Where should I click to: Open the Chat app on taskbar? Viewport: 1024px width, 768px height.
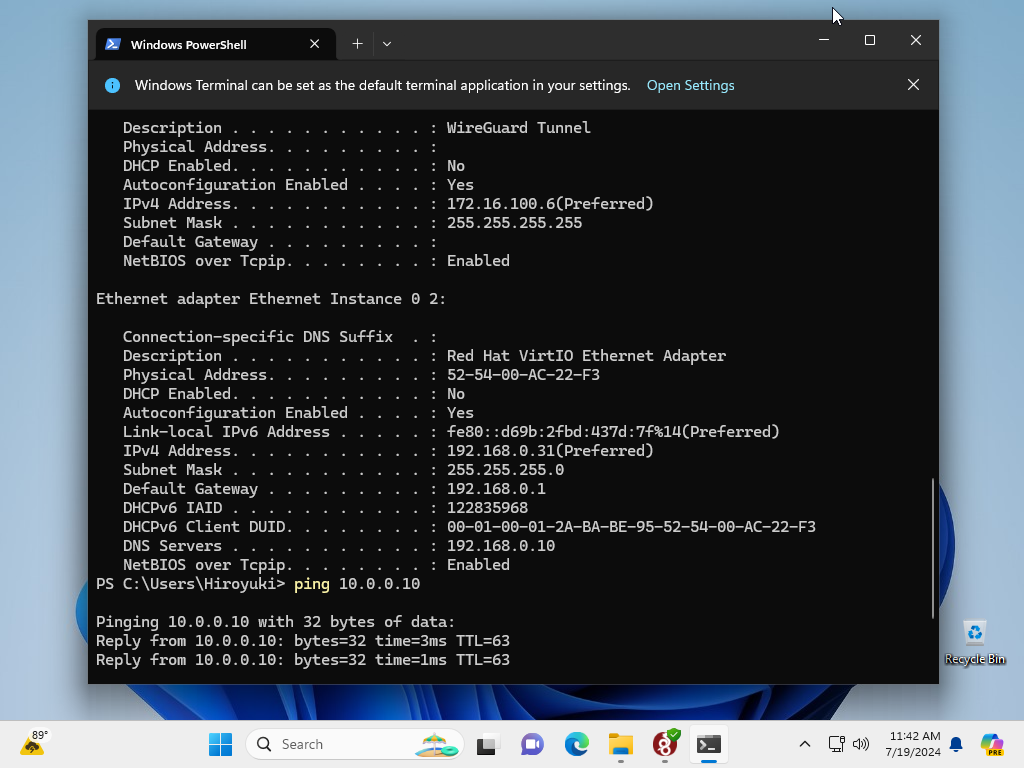pyautogui.click(x=532, y=744)
